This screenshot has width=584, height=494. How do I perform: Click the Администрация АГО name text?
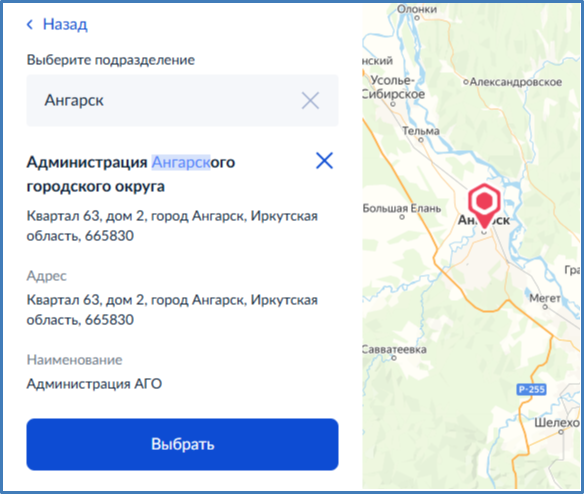(x=94, y=384)
